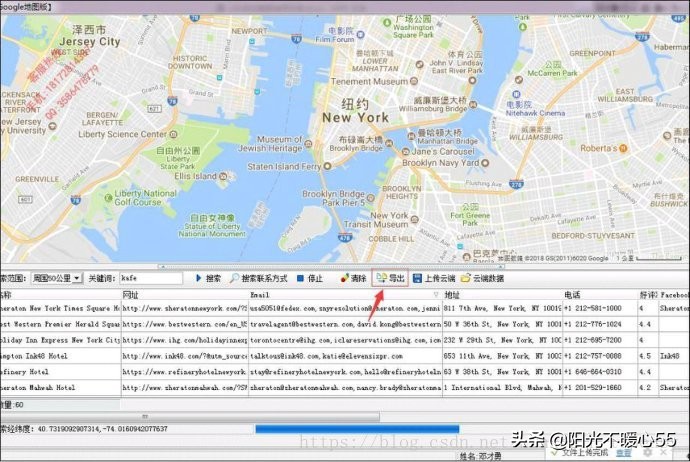Click the stop (停止) button
The height and width of the screenshot is (462, 690).
(x=310, y=278)
